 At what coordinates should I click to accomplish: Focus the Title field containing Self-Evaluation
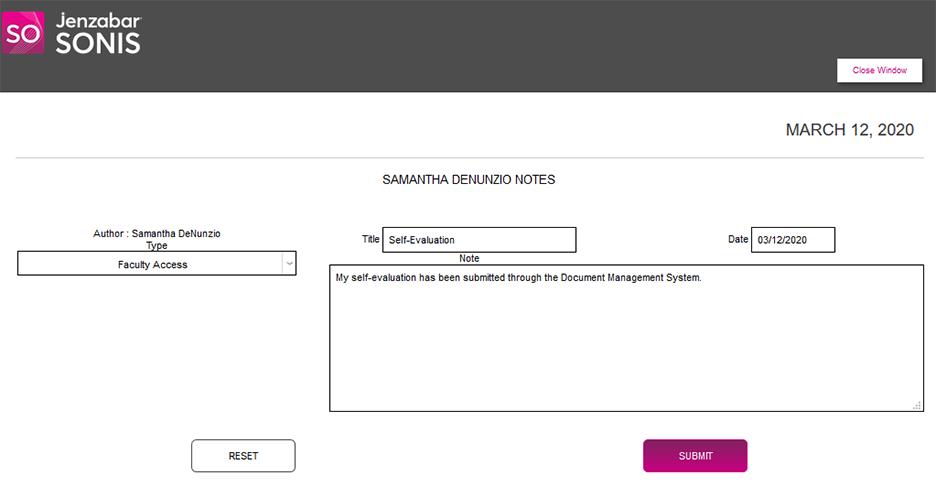(479, 240)
